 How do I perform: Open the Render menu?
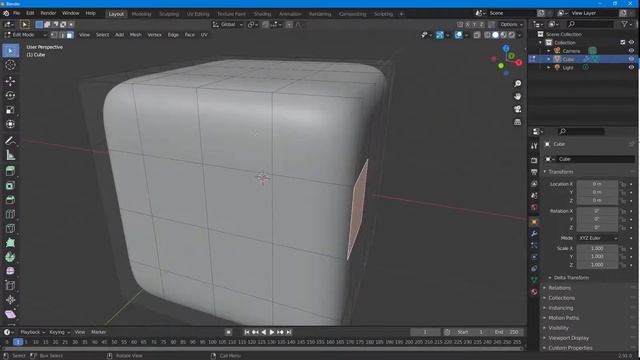click(x=48, y=13)
